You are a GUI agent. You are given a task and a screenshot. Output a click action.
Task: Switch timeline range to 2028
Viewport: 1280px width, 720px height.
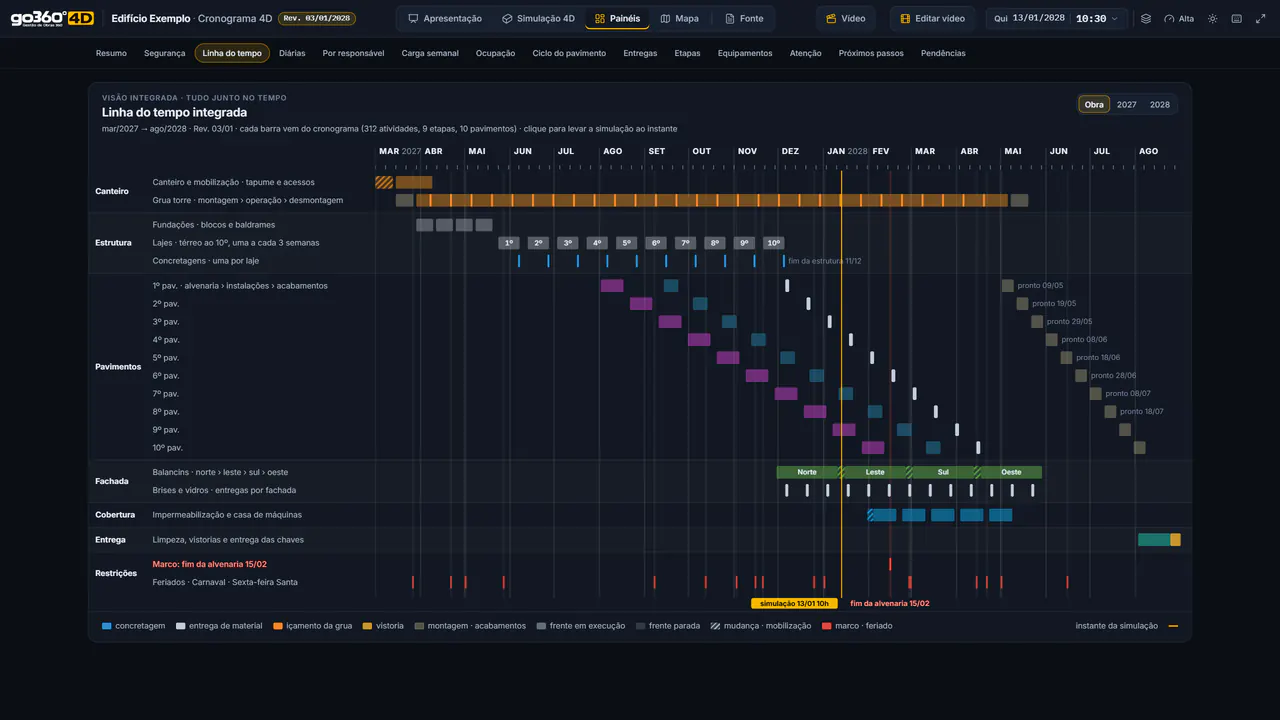[x=1160, y=104]
